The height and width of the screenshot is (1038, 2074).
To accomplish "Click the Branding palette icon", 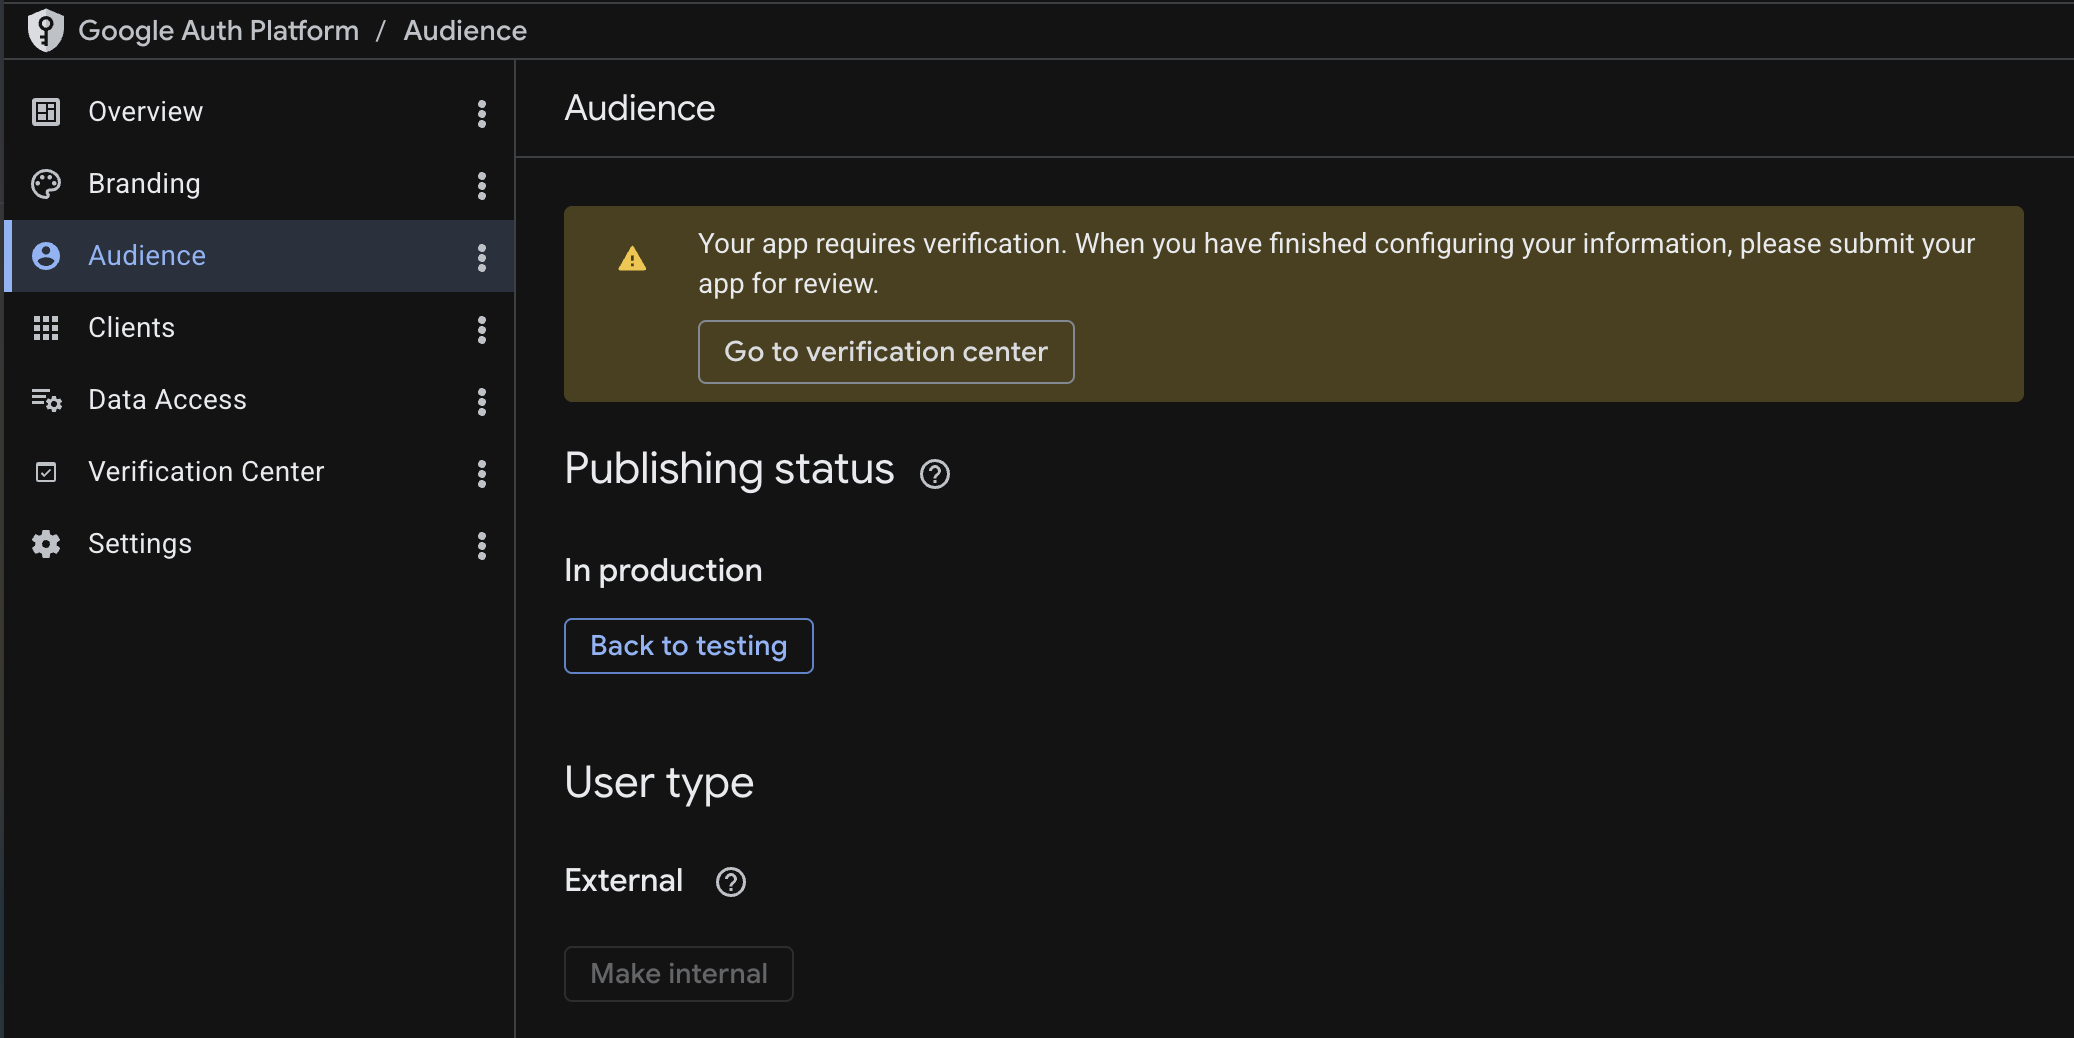I will pyautogui.click(x=46, y=184).
